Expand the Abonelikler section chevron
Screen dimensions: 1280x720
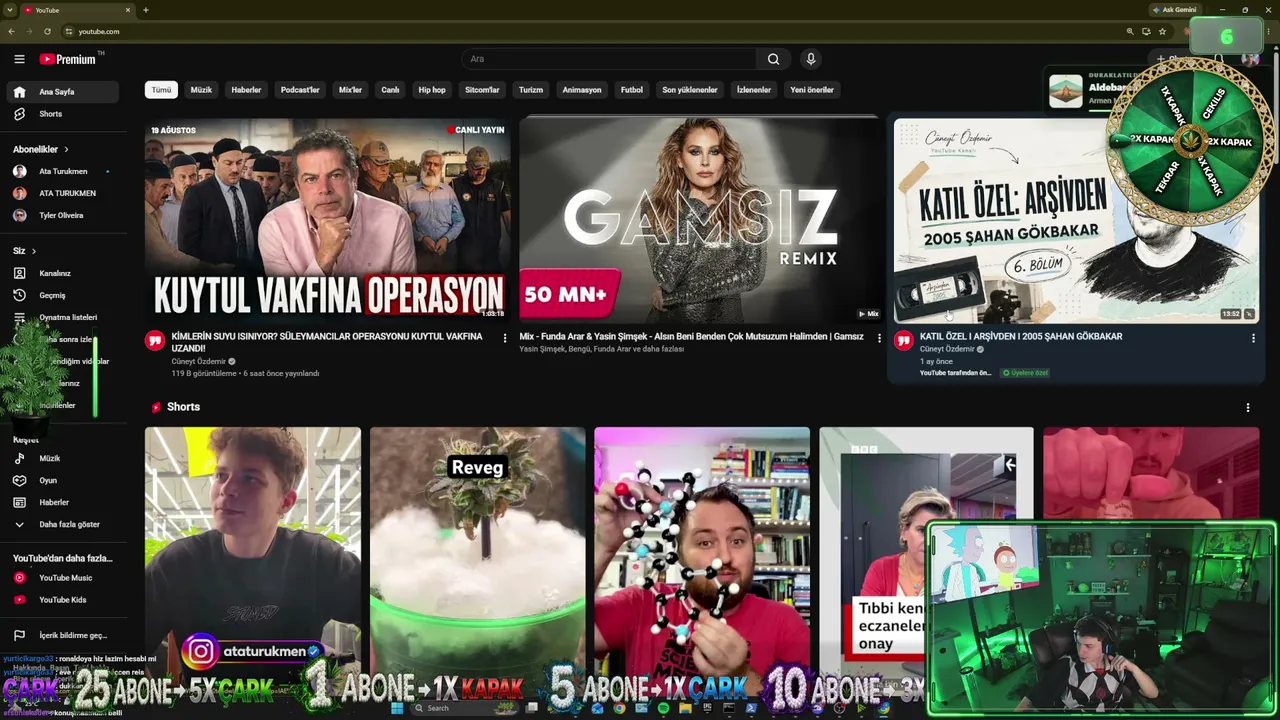tap(66, 150)
